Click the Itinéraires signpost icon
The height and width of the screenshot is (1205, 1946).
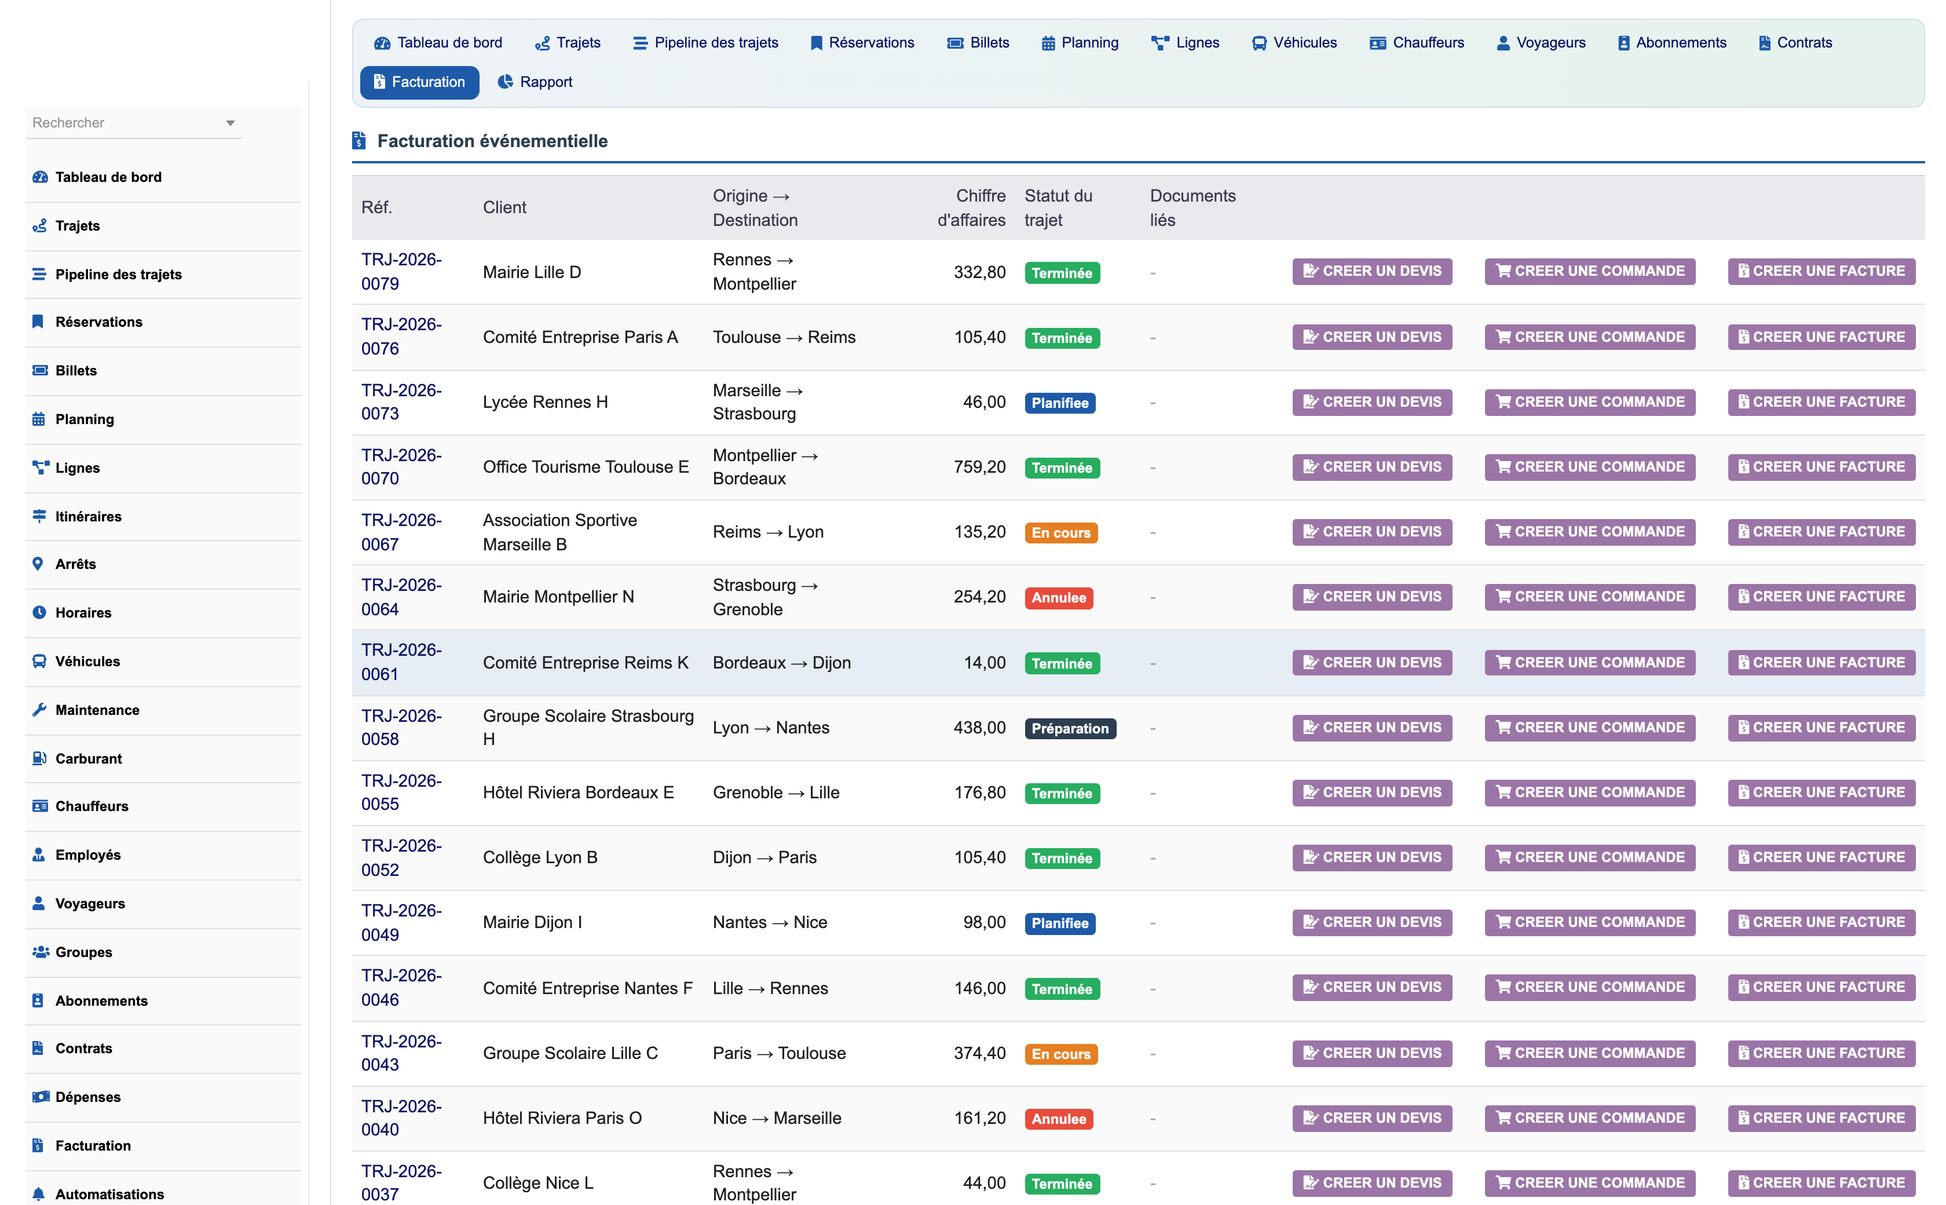40,516
